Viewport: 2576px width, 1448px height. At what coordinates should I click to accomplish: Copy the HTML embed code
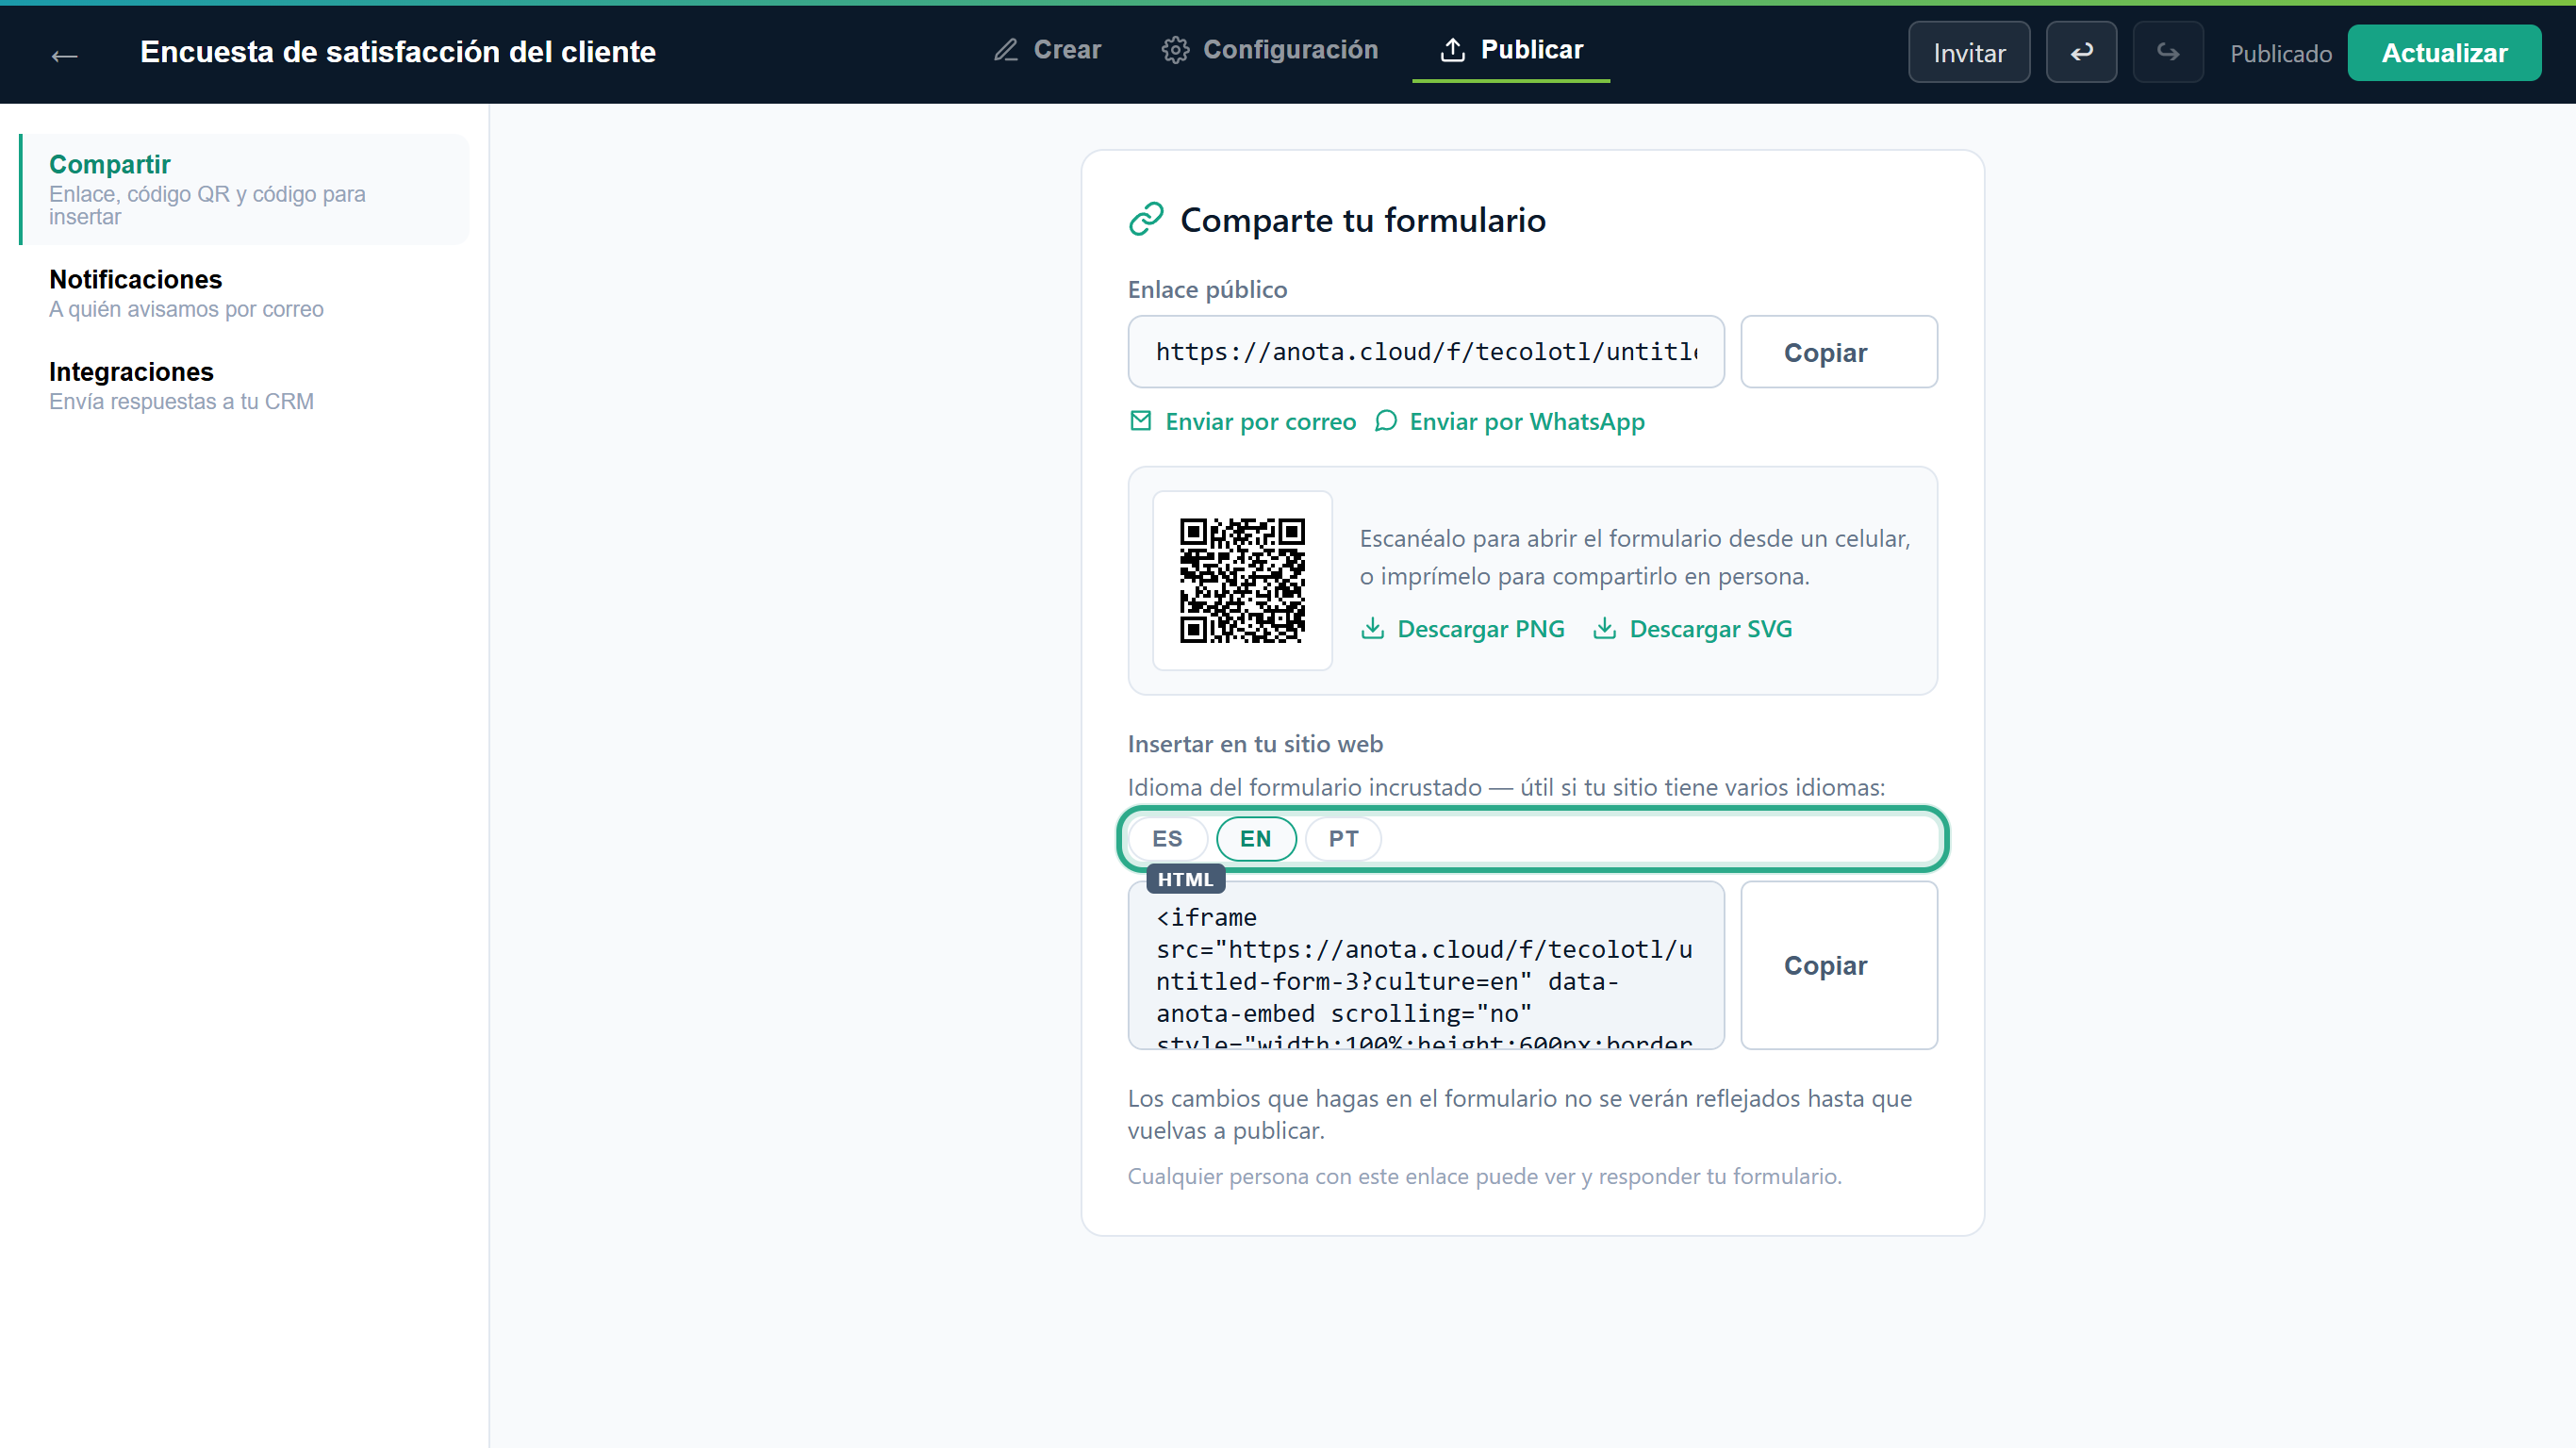[x=1838, y=965]
